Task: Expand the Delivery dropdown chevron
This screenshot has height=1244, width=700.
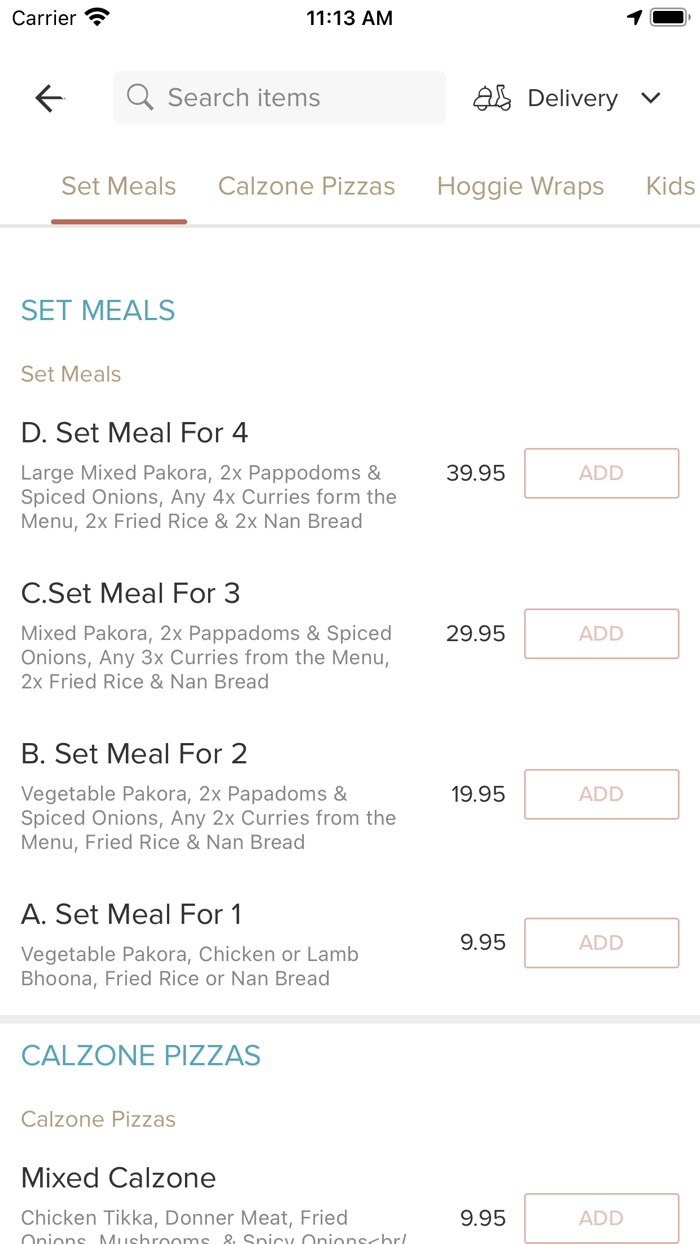Action: tap(651, 98)
